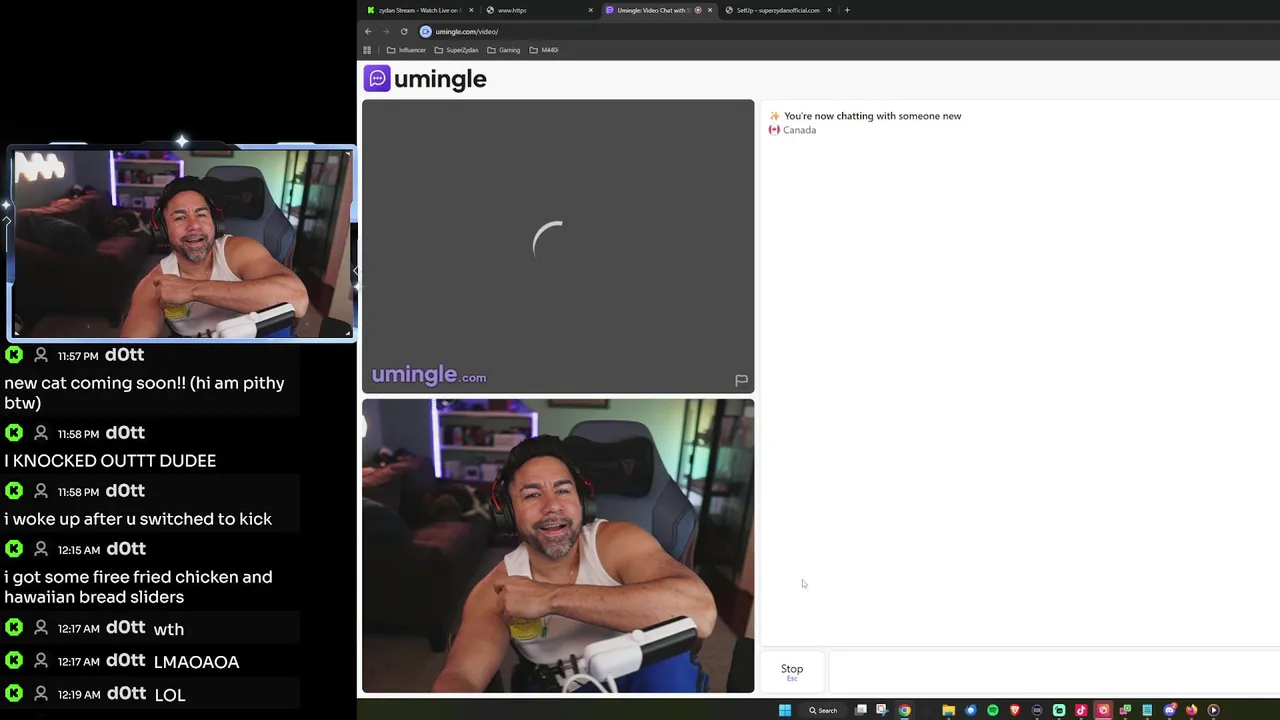The image size is (1280, 720).
Task: Close the SetUp superzydanofficial tab
Action: coord(829,10)
